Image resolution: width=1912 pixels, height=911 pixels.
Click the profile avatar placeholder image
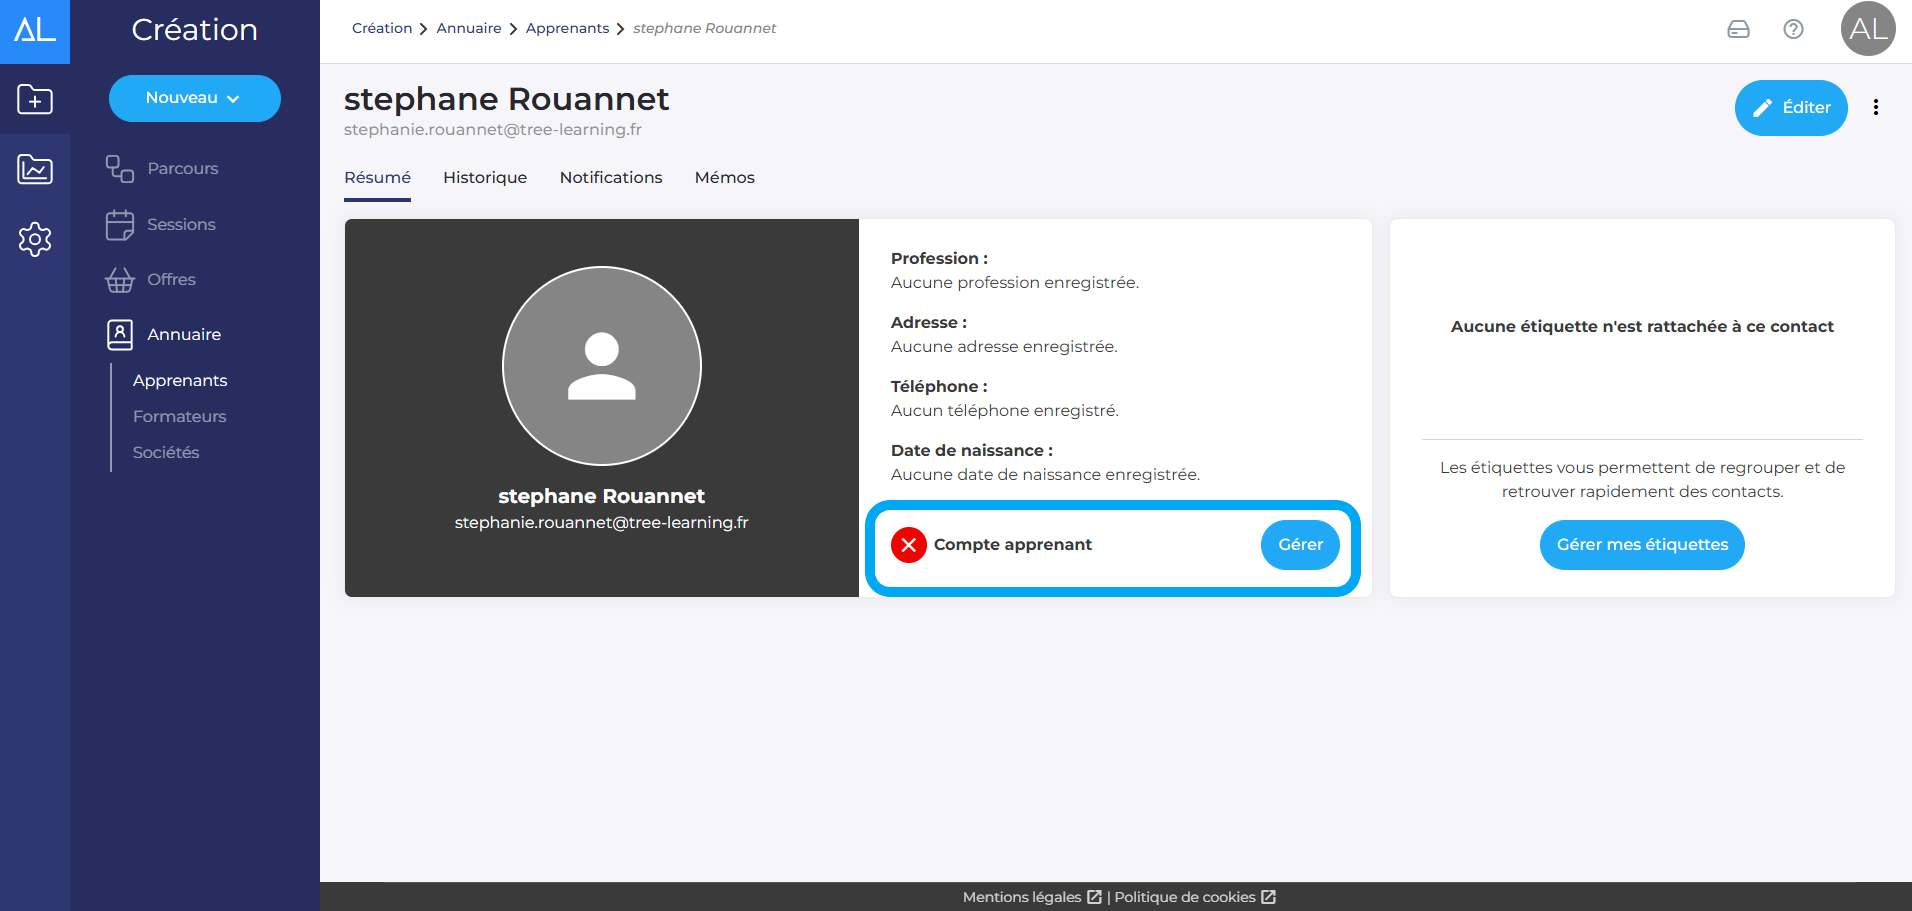pyautogui.click(x=601, y=366)
